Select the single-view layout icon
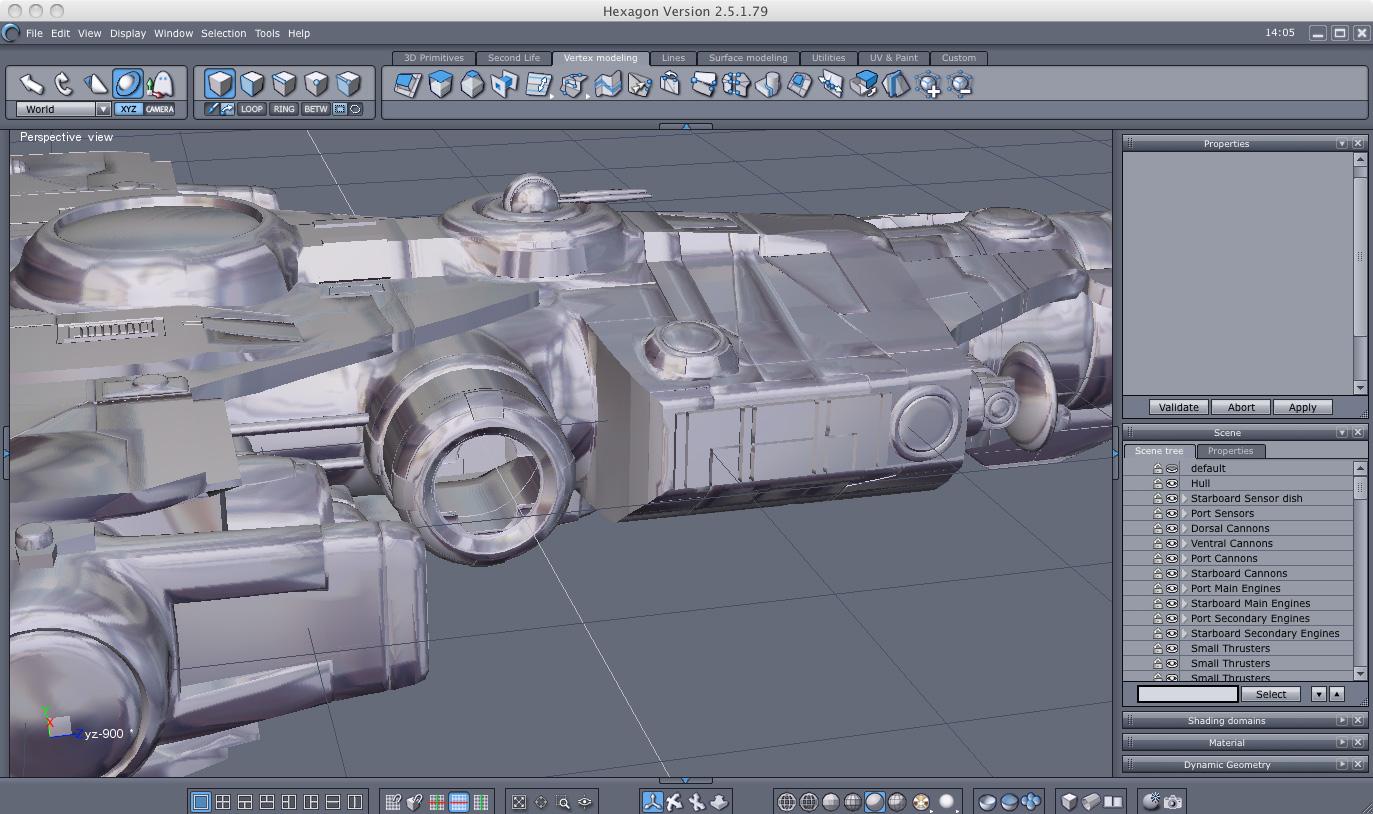Viewport: 1373px width, 814px height. click(200, 801)
